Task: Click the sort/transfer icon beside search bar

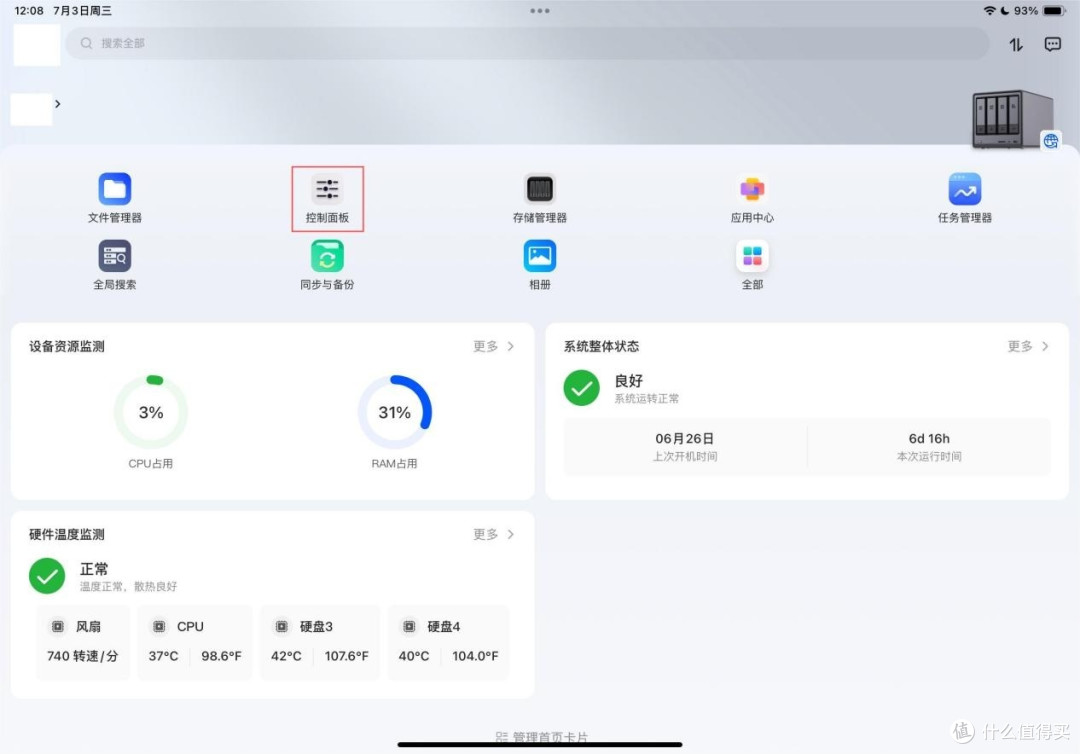Action: (1014, 44)
